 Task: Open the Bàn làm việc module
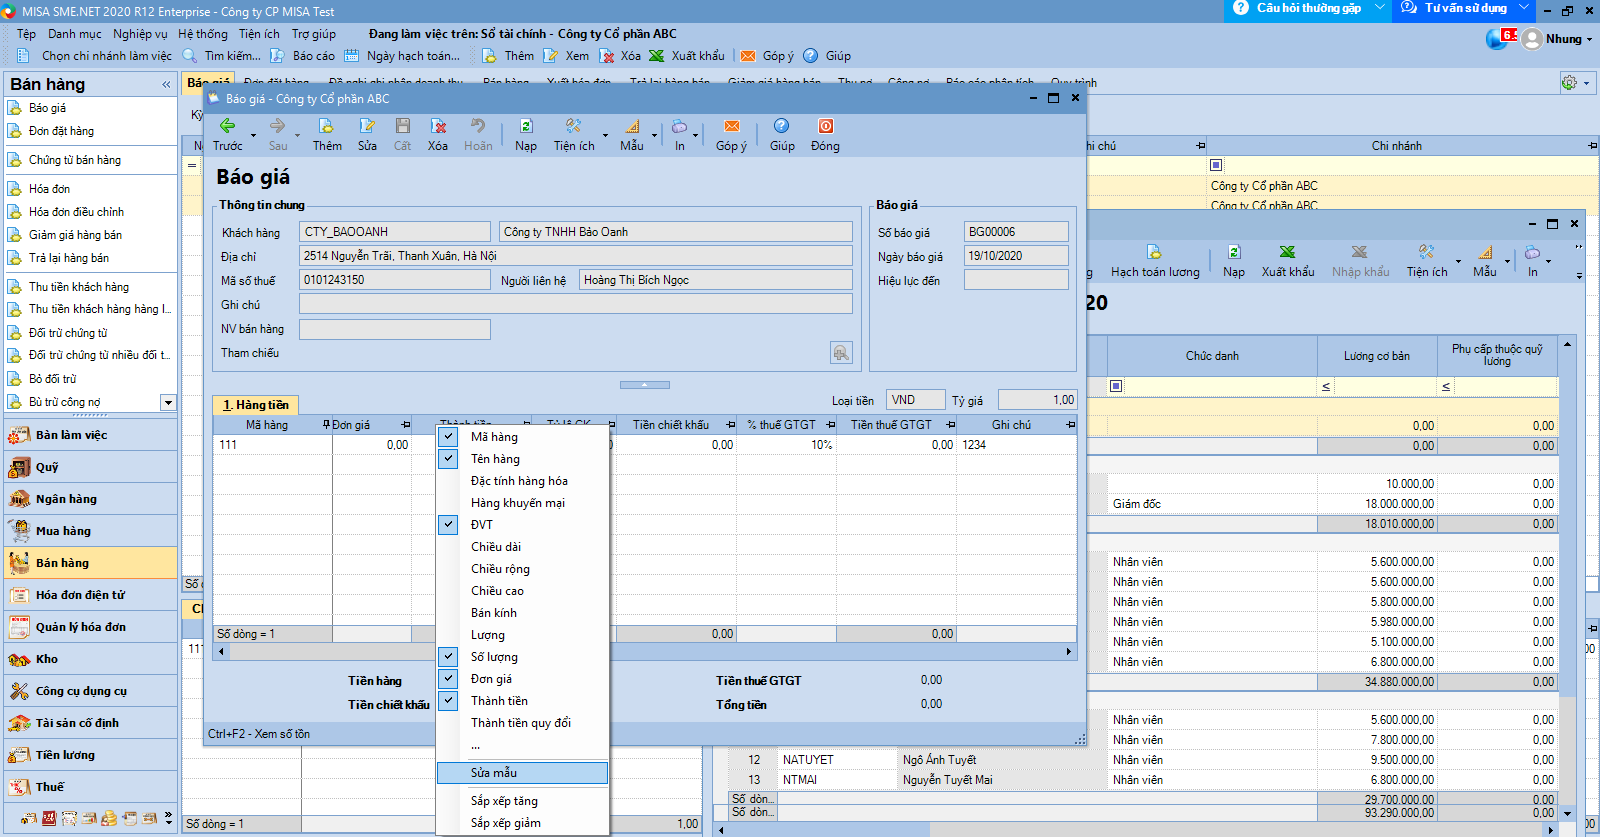tap(91, 435)
